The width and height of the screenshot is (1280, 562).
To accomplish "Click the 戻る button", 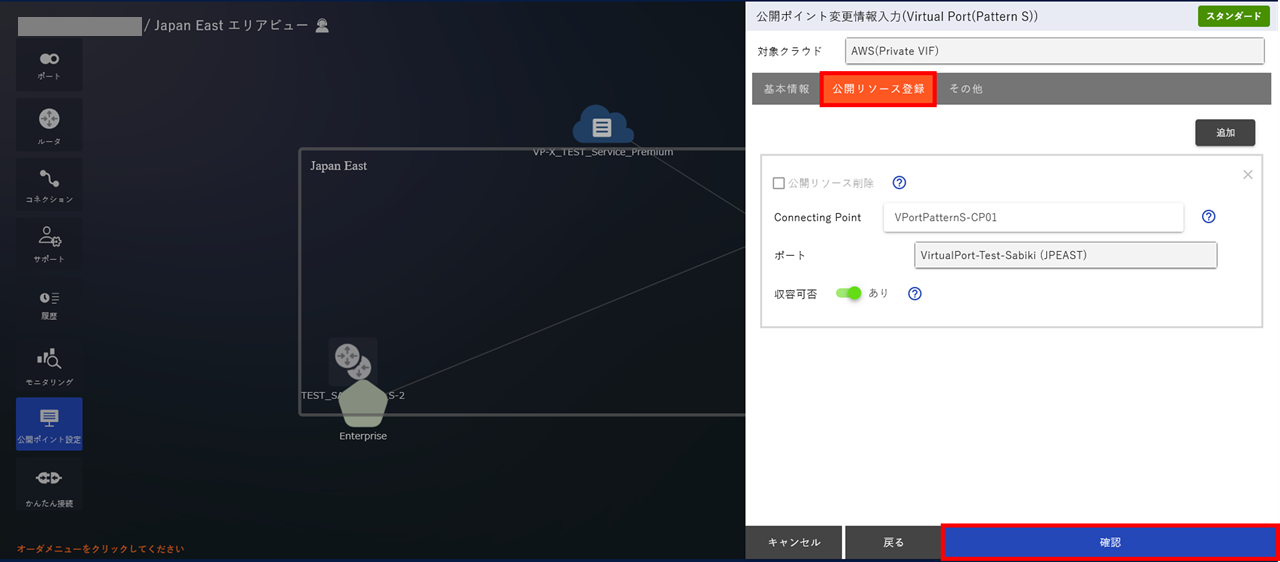I will click(893, 542).
